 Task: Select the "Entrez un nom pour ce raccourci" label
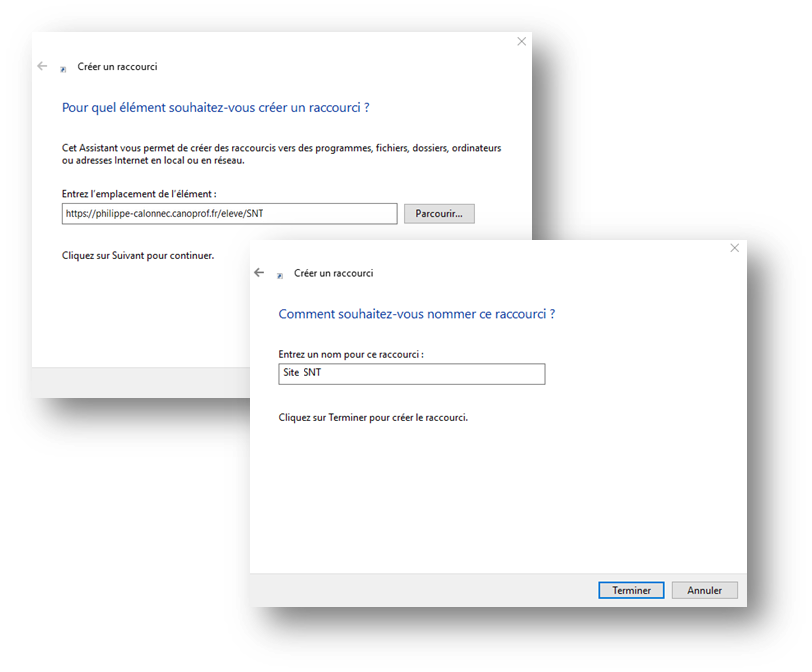coord(351,354)
